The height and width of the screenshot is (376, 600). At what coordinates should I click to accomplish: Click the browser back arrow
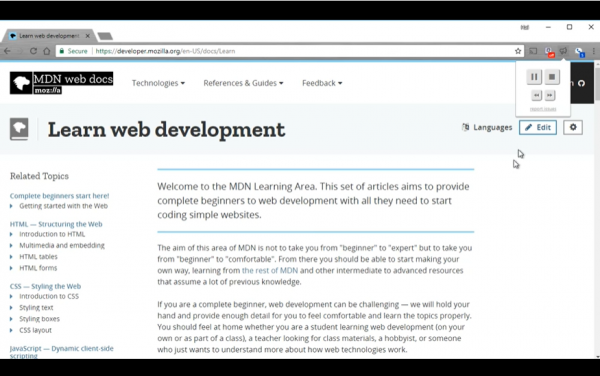(8, 51)
